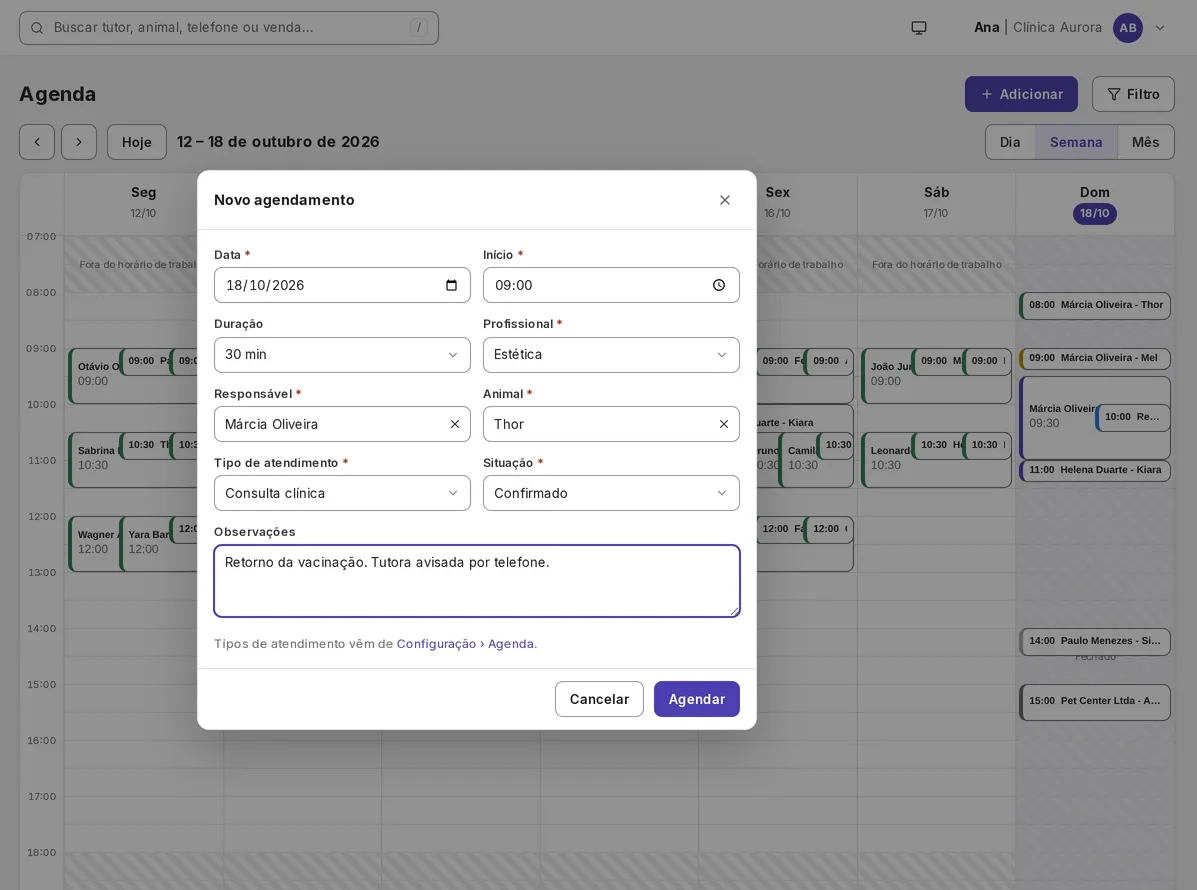
Task: Open the Segunda 12:00 Wagner appointment
Action: coord(95,543)
